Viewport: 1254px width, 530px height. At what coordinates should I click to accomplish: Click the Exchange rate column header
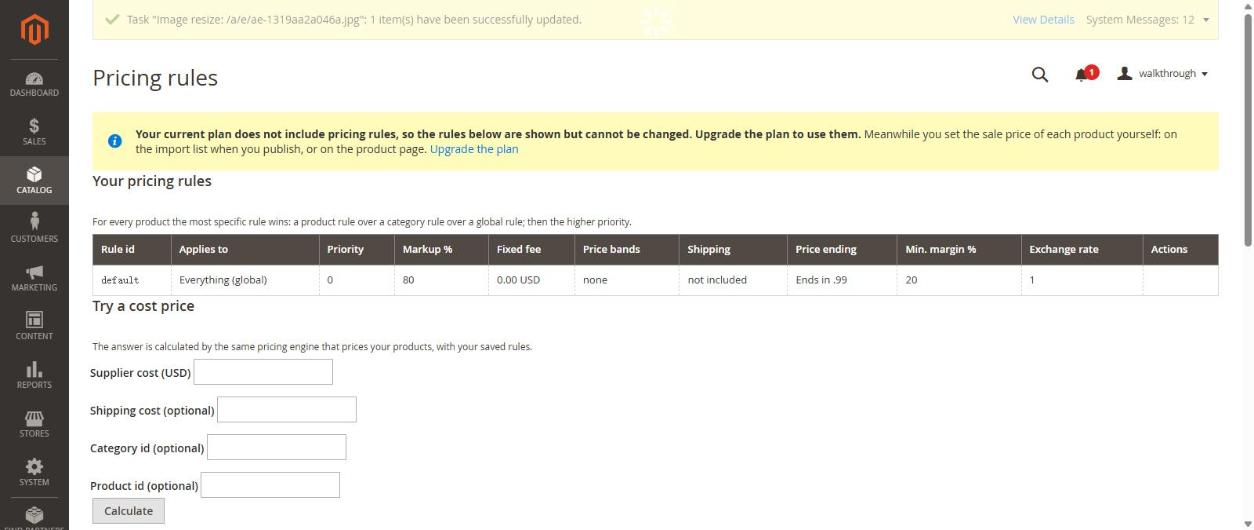(x=1082, y=249)
